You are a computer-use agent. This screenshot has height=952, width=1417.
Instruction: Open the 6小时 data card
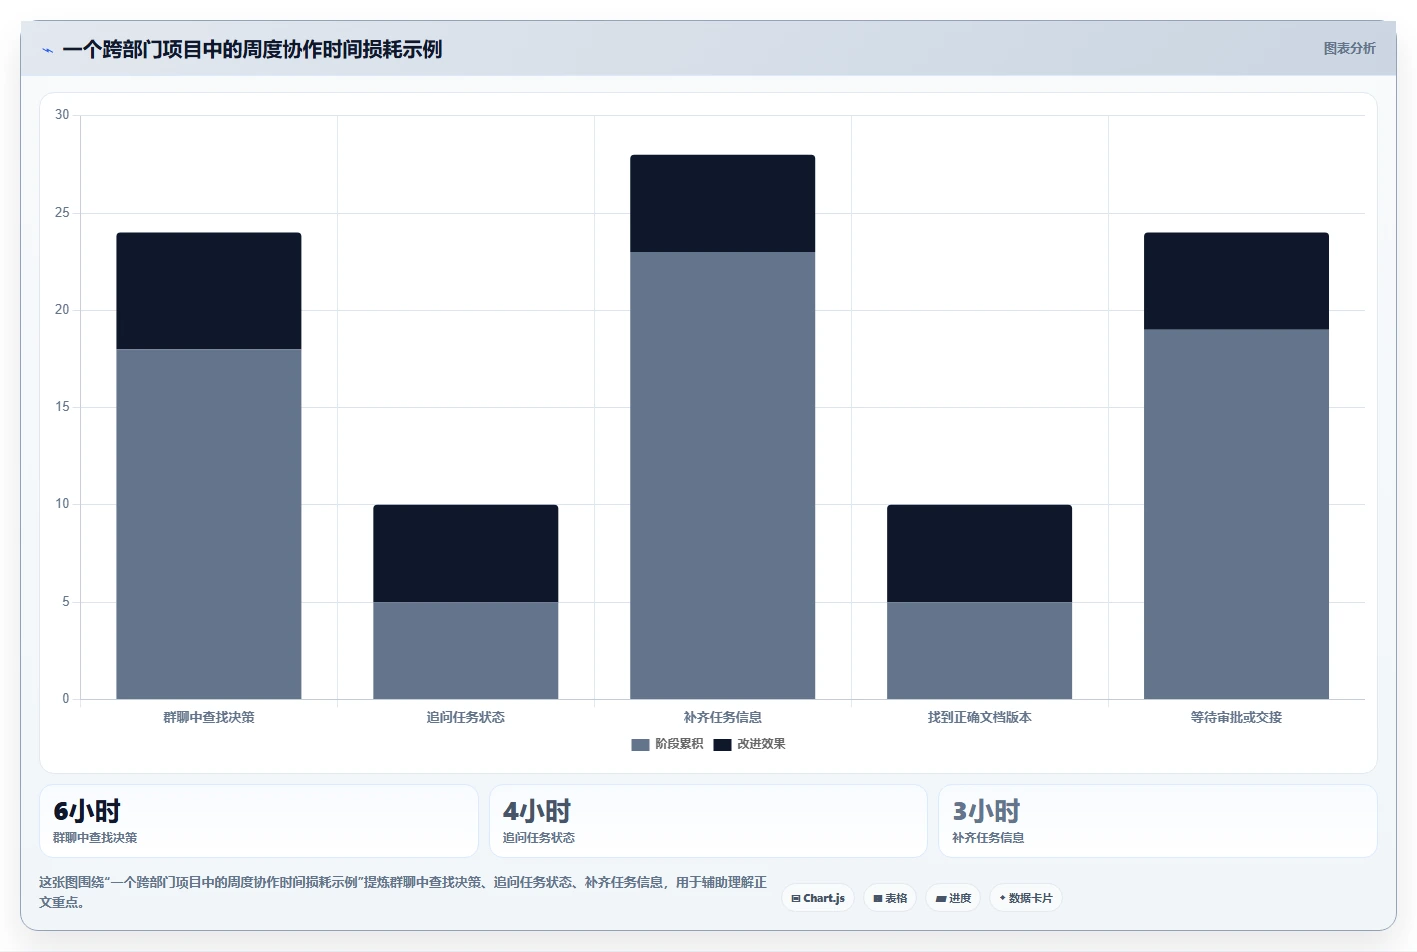coord(259,821)
